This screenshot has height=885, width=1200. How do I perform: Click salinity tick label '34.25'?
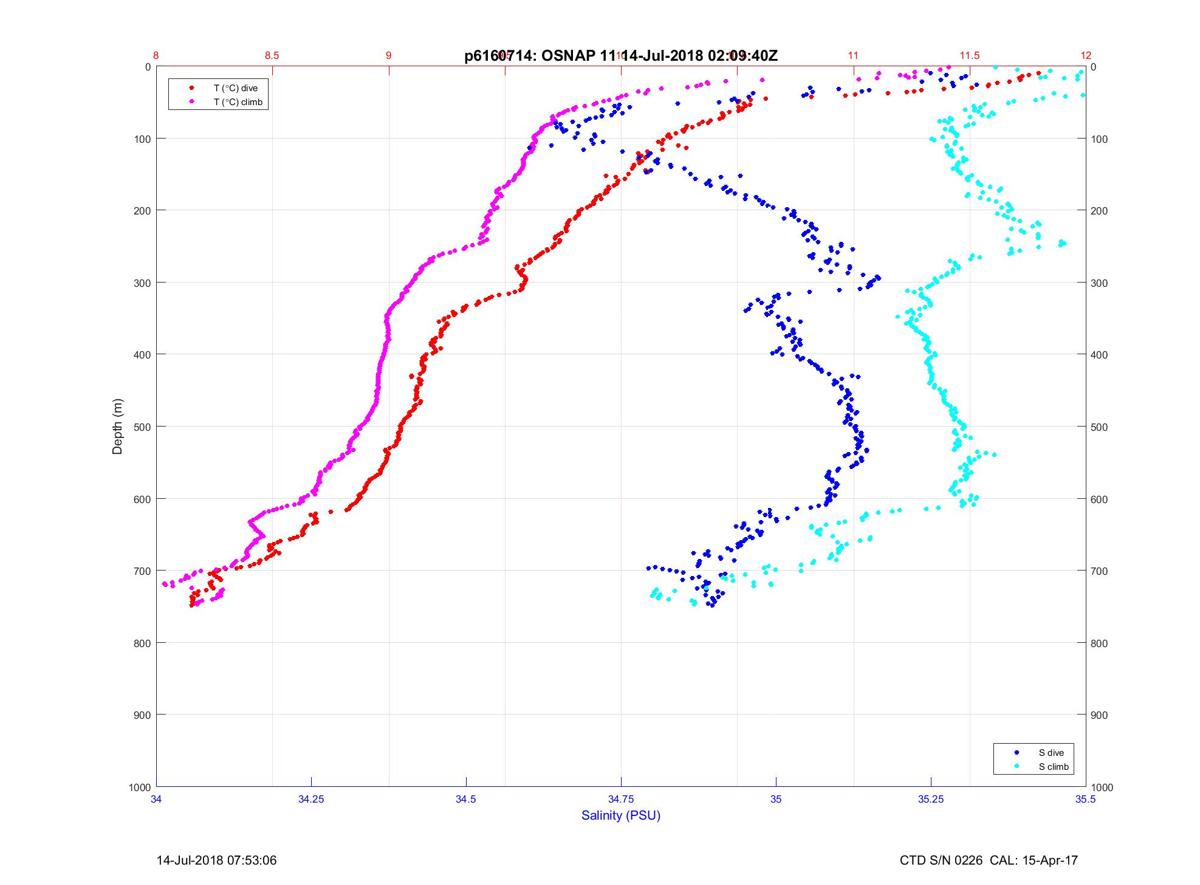click(311, 799)
